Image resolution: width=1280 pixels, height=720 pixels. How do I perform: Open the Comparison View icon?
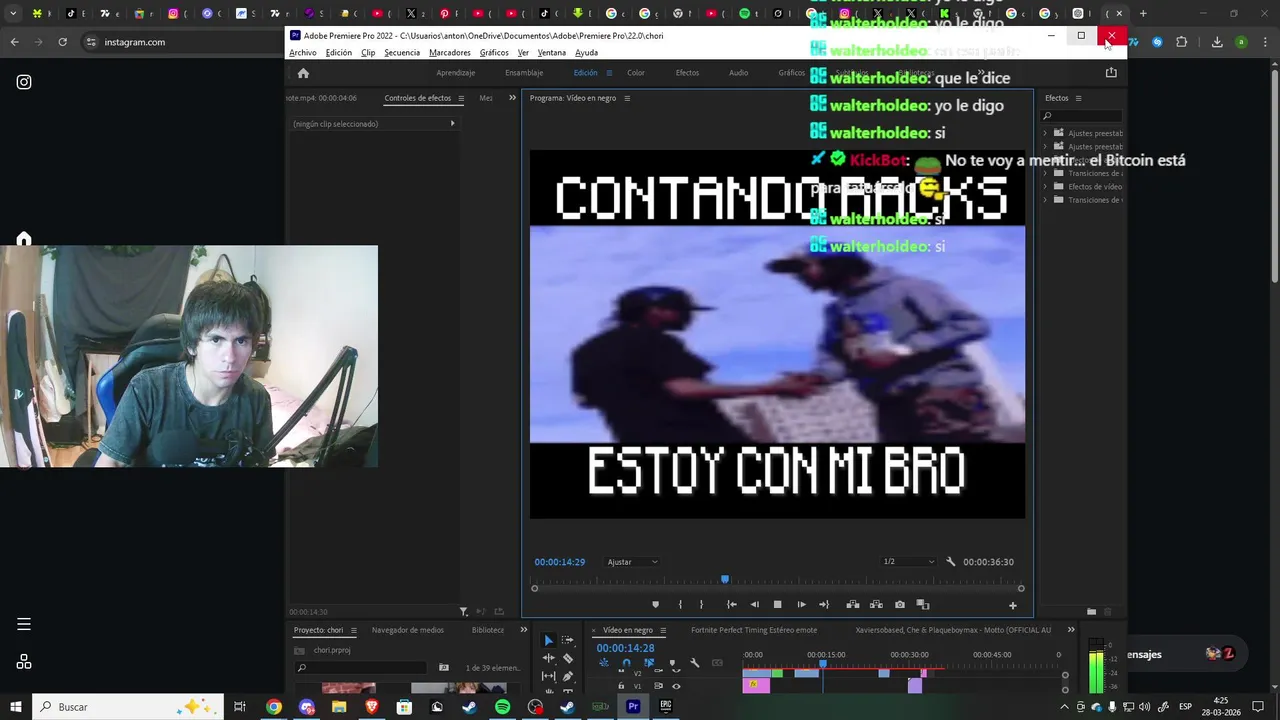pos(923,604)
